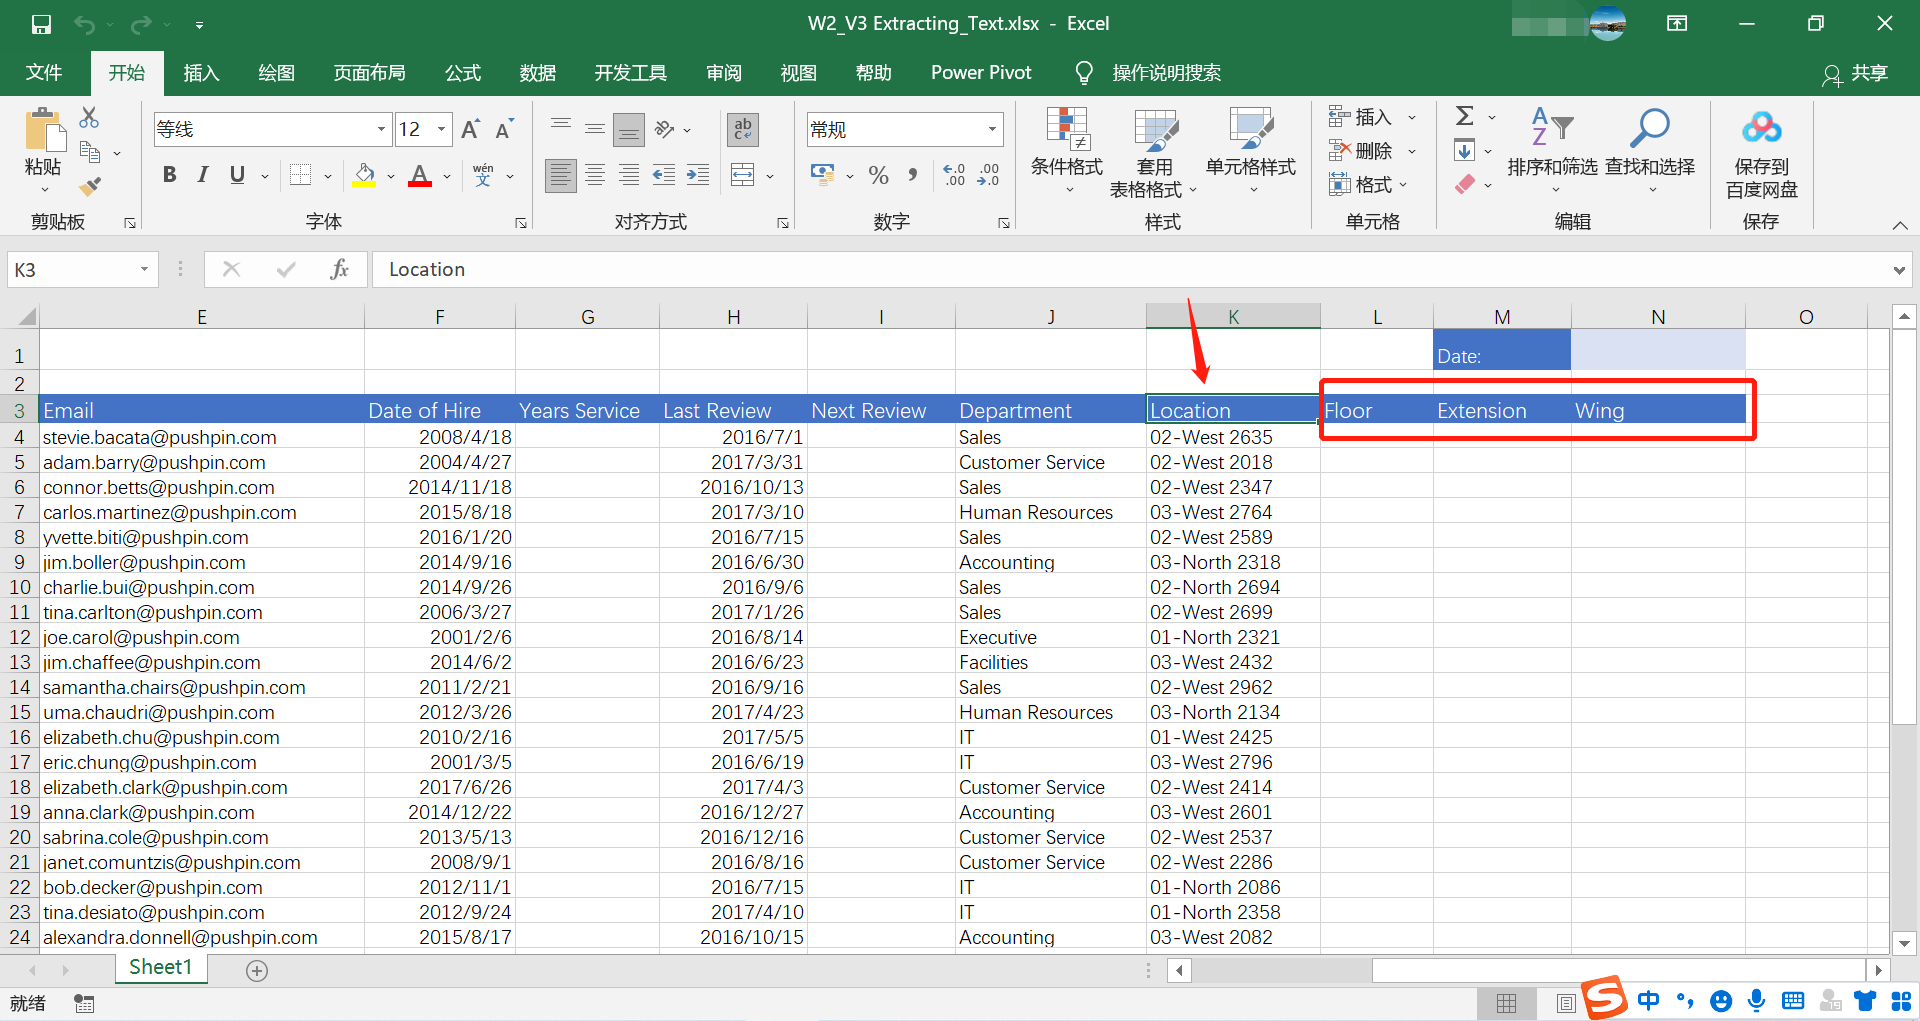Switch to the 审阅 (Review) tab
The height and width of the screenshot is (1021, 1920).
click(x=724, y=73)
